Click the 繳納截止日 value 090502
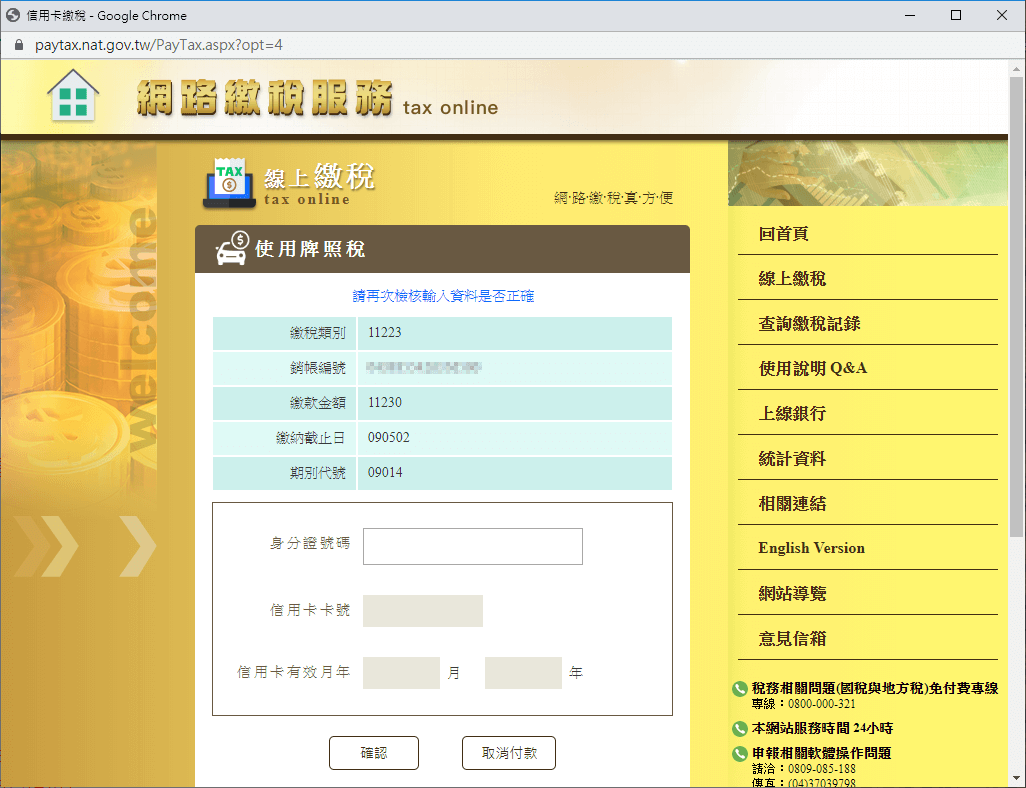Image resolution: width=1026 pixels, height=788 pixels. 389,437
